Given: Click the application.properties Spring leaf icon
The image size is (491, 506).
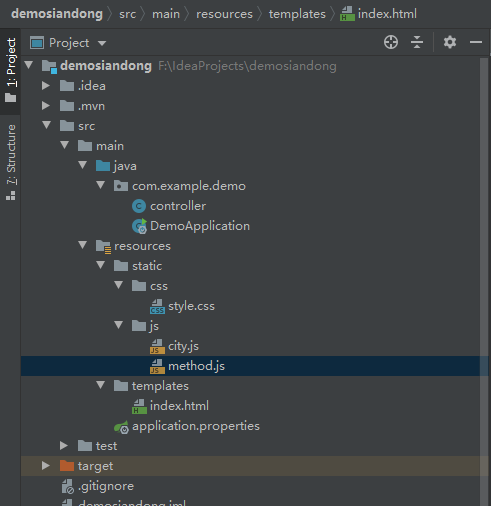Looking at the screenshot, I should (121, 426).
